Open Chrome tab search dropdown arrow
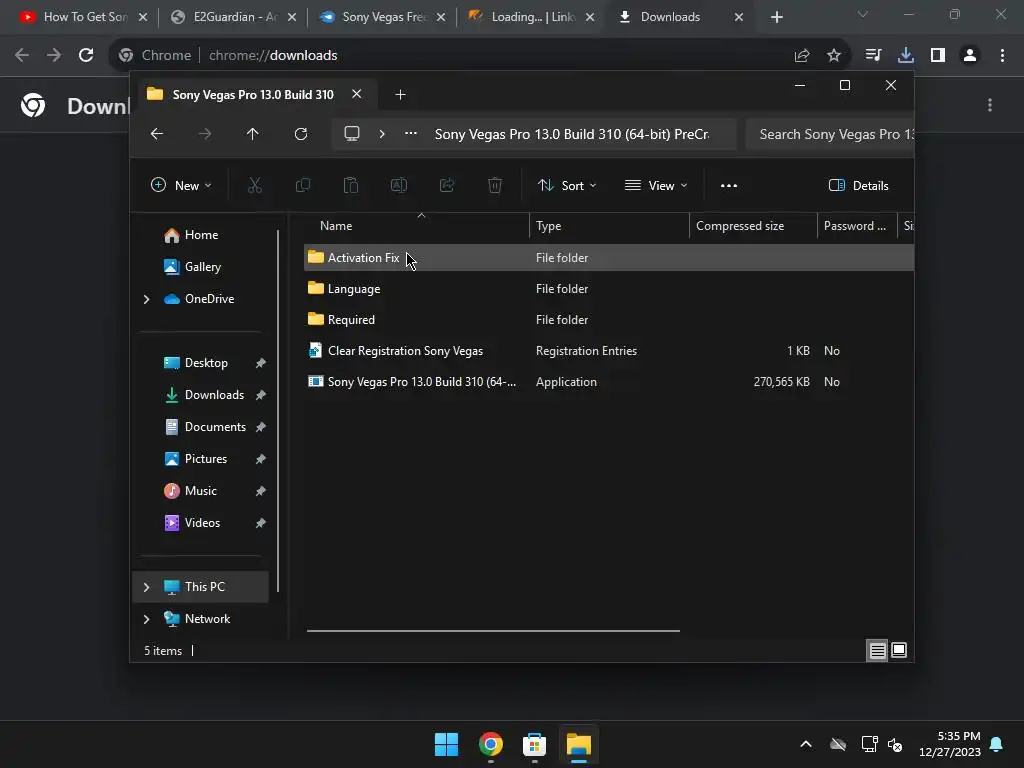 tap(863, 14)
